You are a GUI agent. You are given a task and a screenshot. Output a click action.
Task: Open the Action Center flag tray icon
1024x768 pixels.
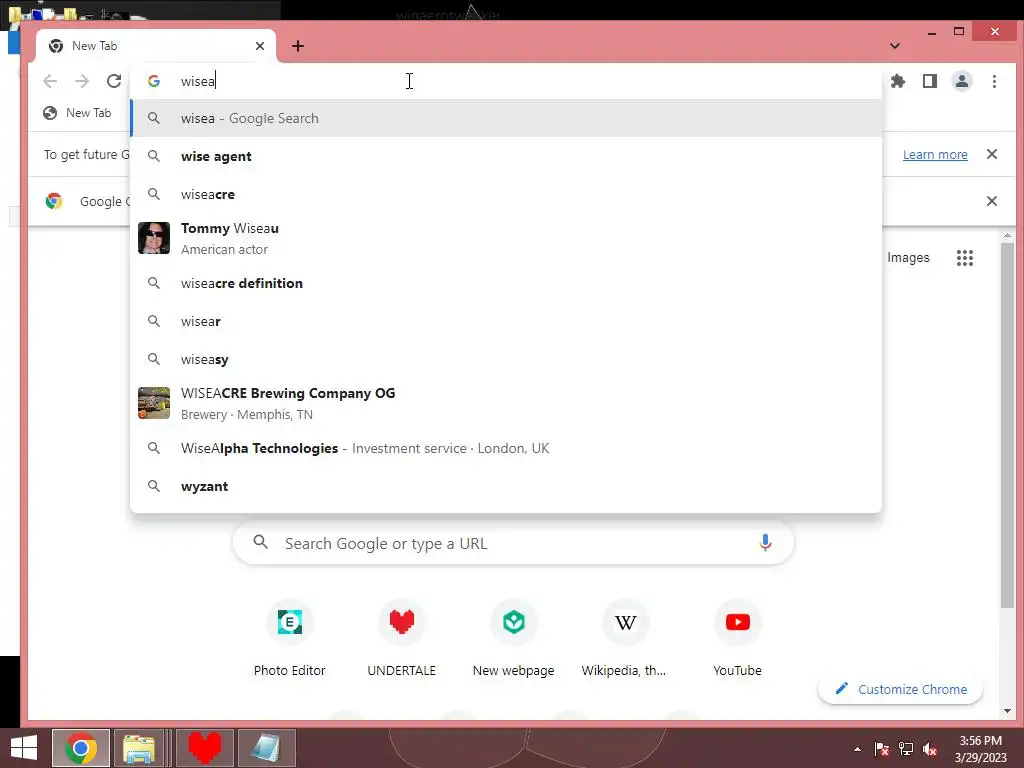pyautogui.click(x=882, y=749)
